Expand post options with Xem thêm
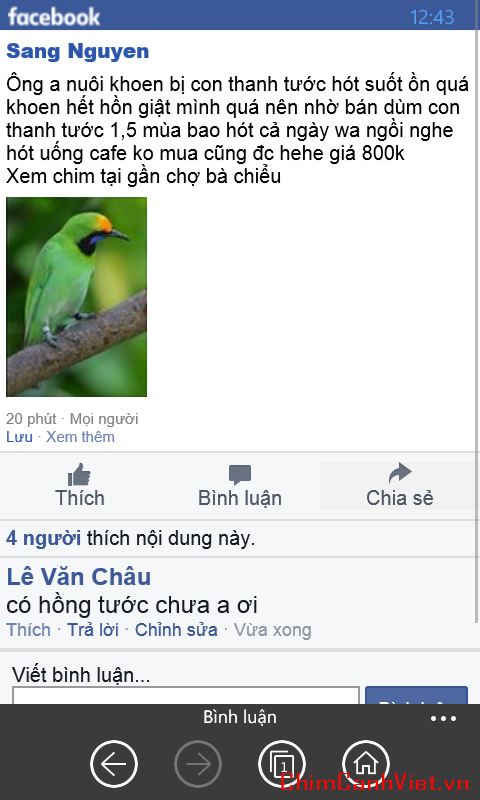The image size is (480, 800). click(80, 437)
